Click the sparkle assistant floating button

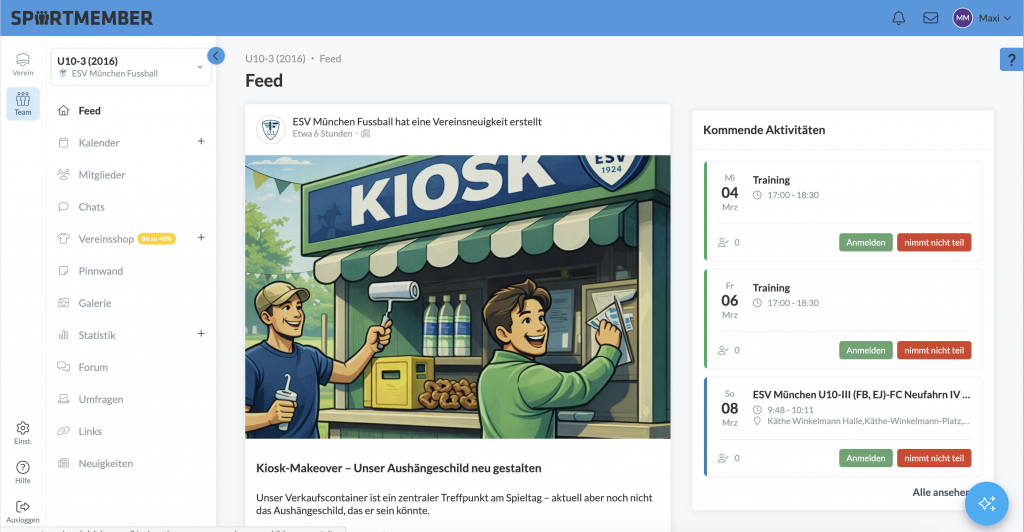click(x=986, y=503)
